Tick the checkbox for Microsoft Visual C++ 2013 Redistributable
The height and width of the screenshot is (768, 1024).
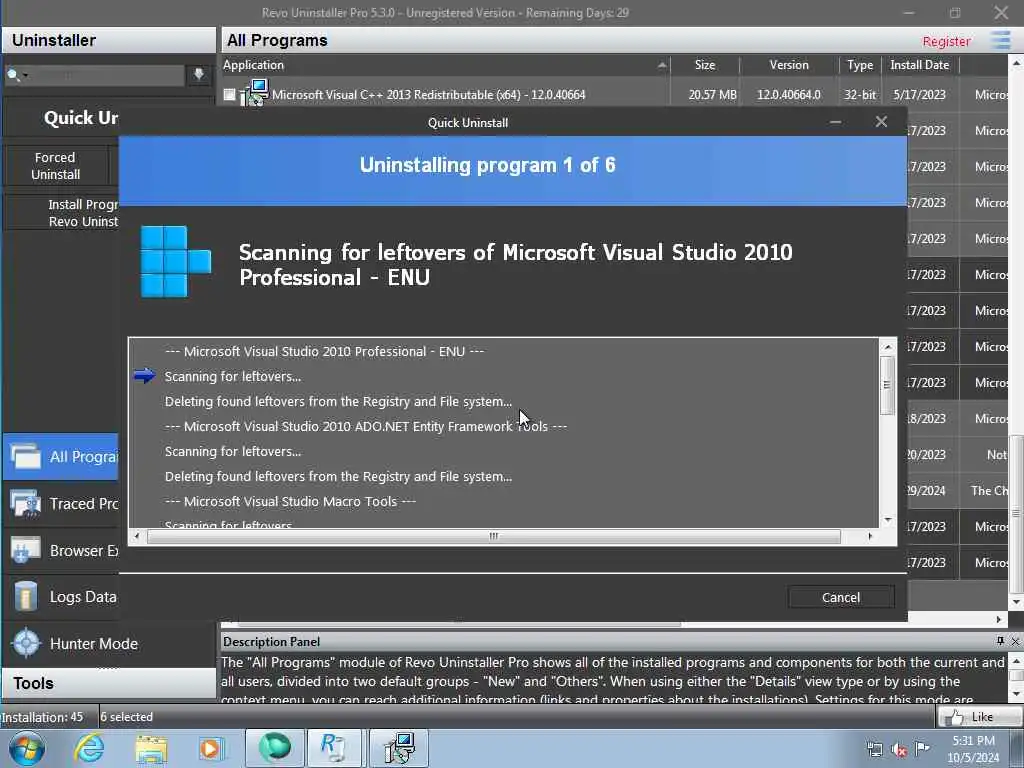point(229,95)
